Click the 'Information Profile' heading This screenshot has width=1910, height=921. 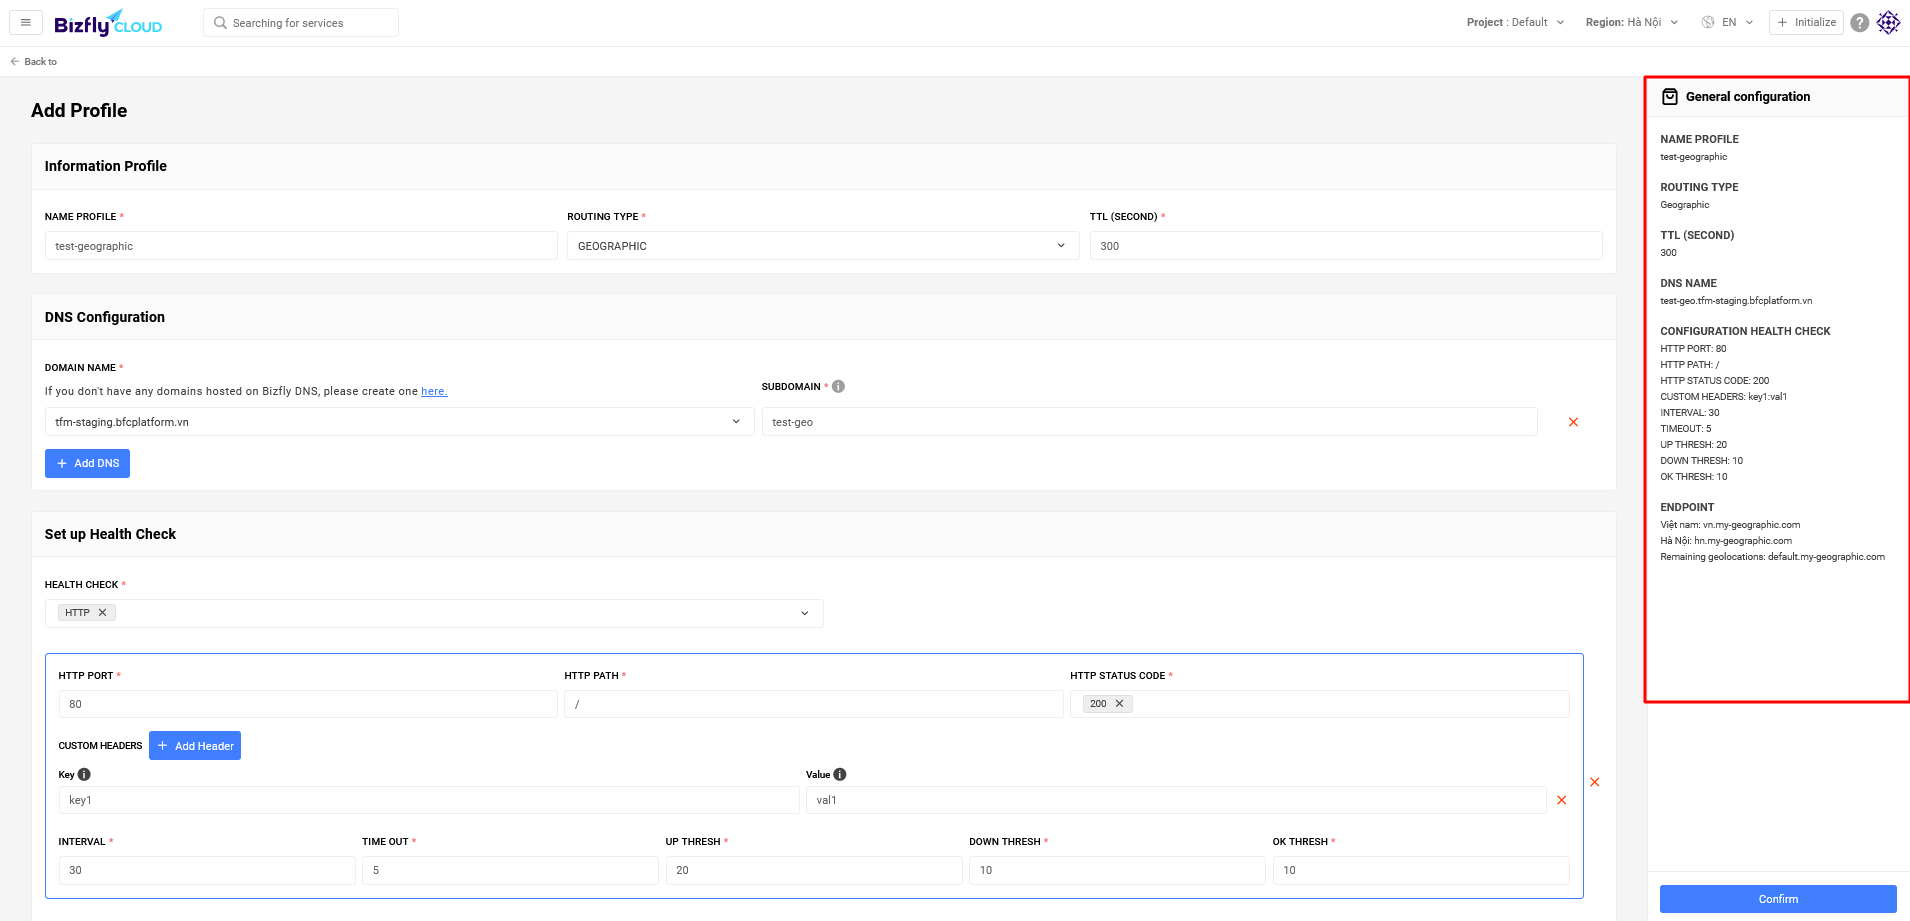click(x=106, y=166)
